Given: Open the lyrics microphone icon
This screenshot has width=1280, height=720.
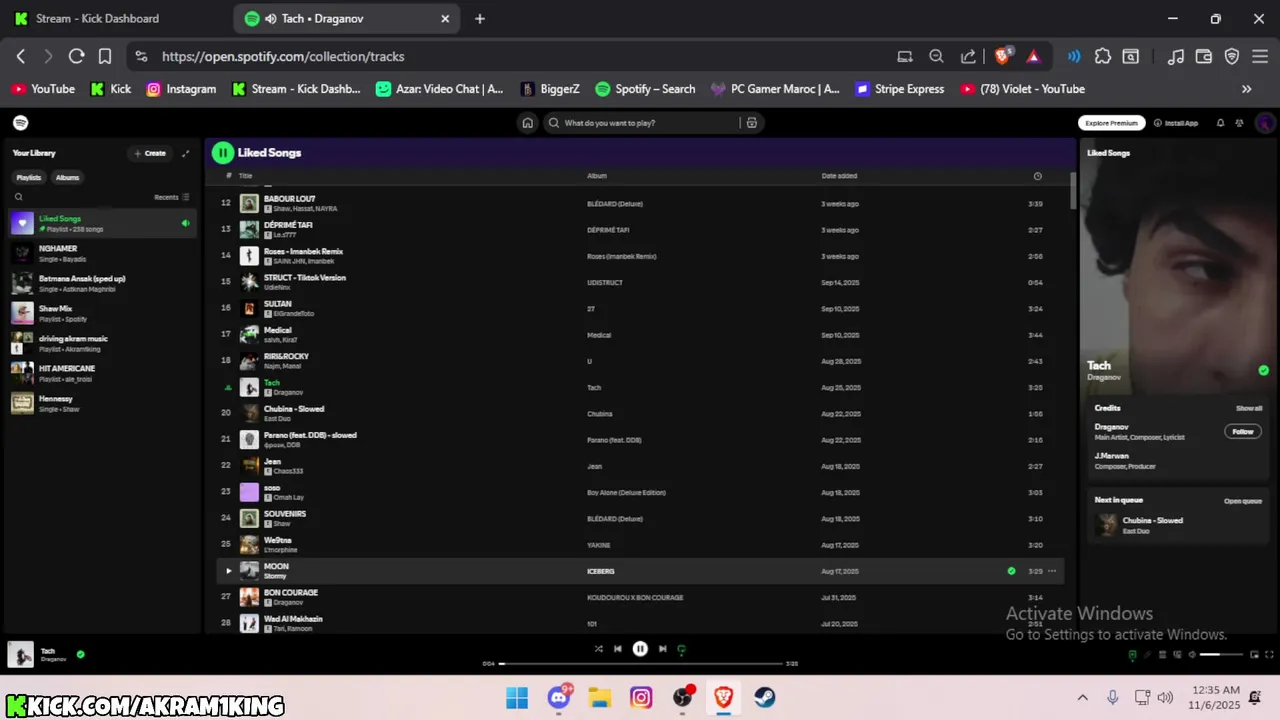Looking at the screenshot, I should click(1147, 654).
